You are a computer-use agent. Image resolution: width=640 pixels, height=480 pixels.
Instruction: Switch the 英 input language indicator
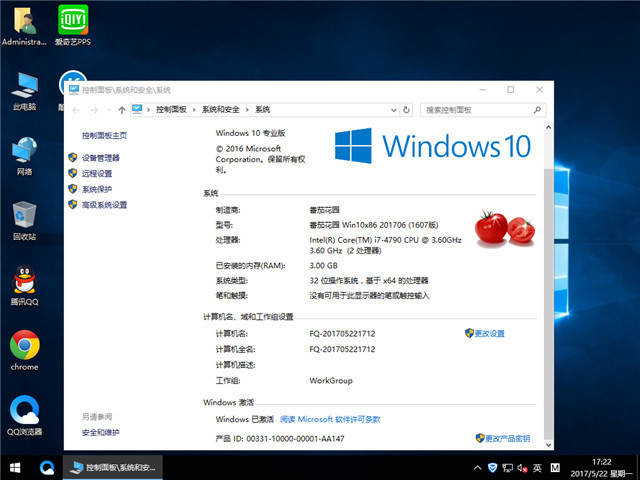537,468
